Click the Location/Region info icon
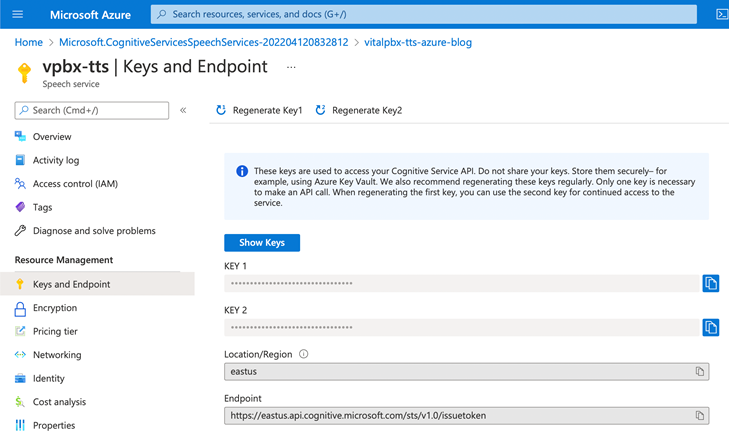Viewport: 729px width, 441px height. 304,354
